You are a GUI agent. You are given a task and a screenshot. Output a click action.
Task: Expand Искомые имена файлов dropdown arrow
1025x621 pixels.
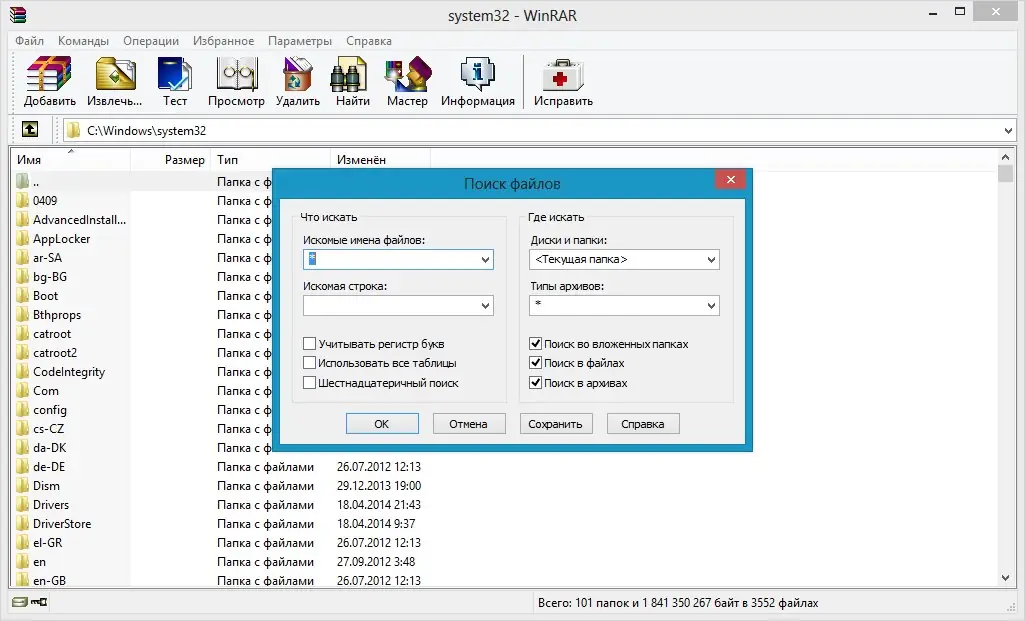485,260
